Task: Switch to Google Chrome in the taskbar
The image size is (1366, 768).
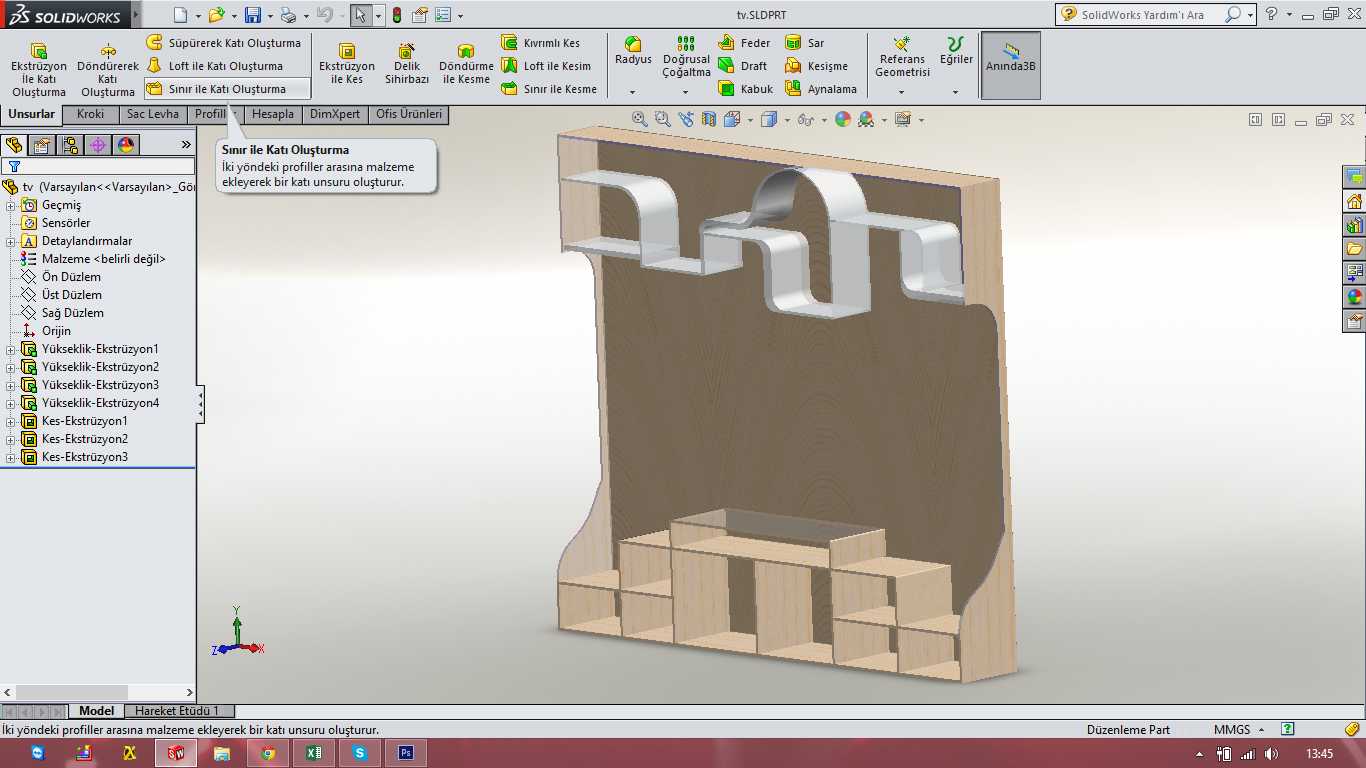Action: pyautogui.click(x=268, y=753)
